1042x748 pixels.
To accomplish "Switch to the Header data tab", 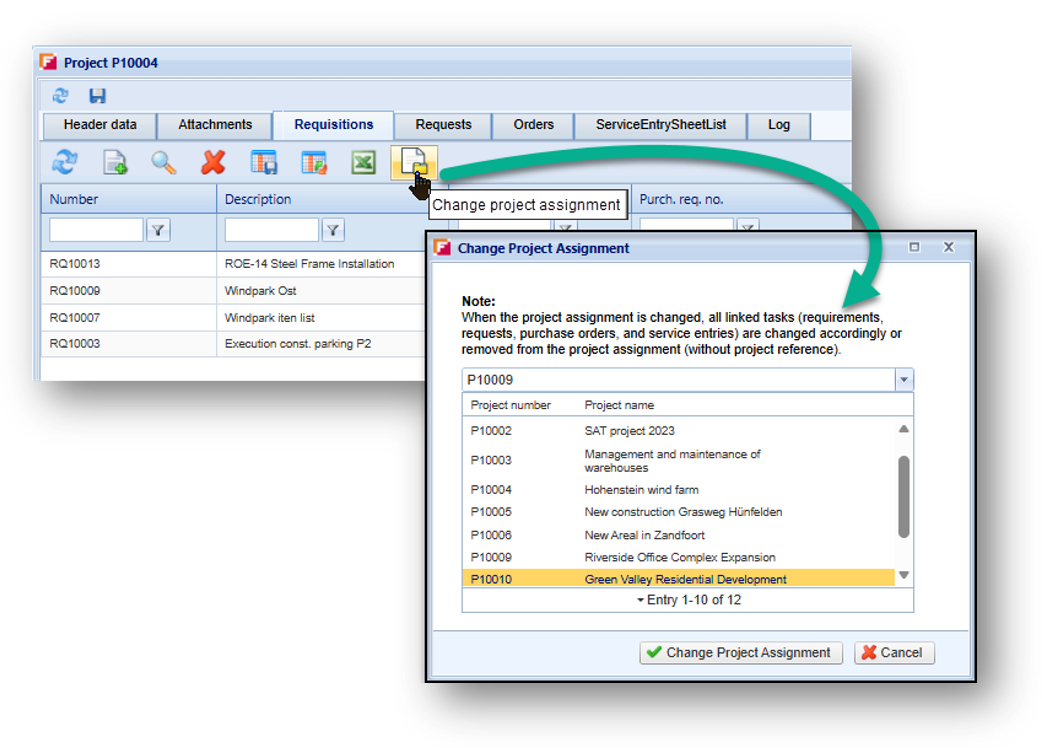I will [x=100, y=125].
